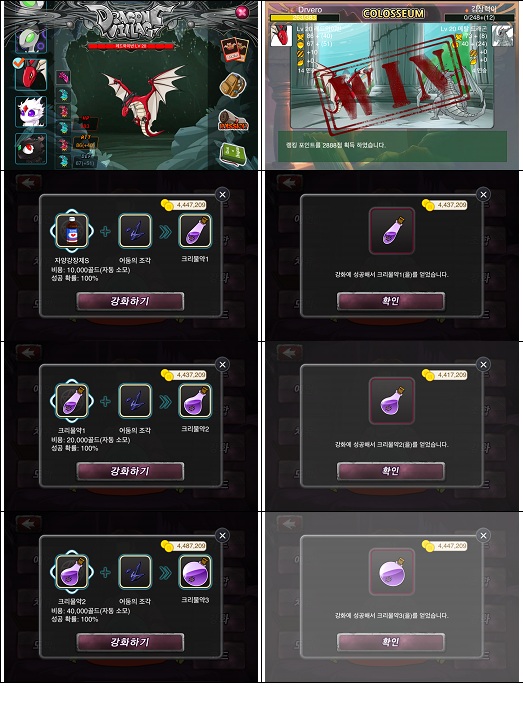Screen dimensions: 523x713
Task: Click 강화하기 for the 40,000 gold recipe
Action: coord(130,642)
